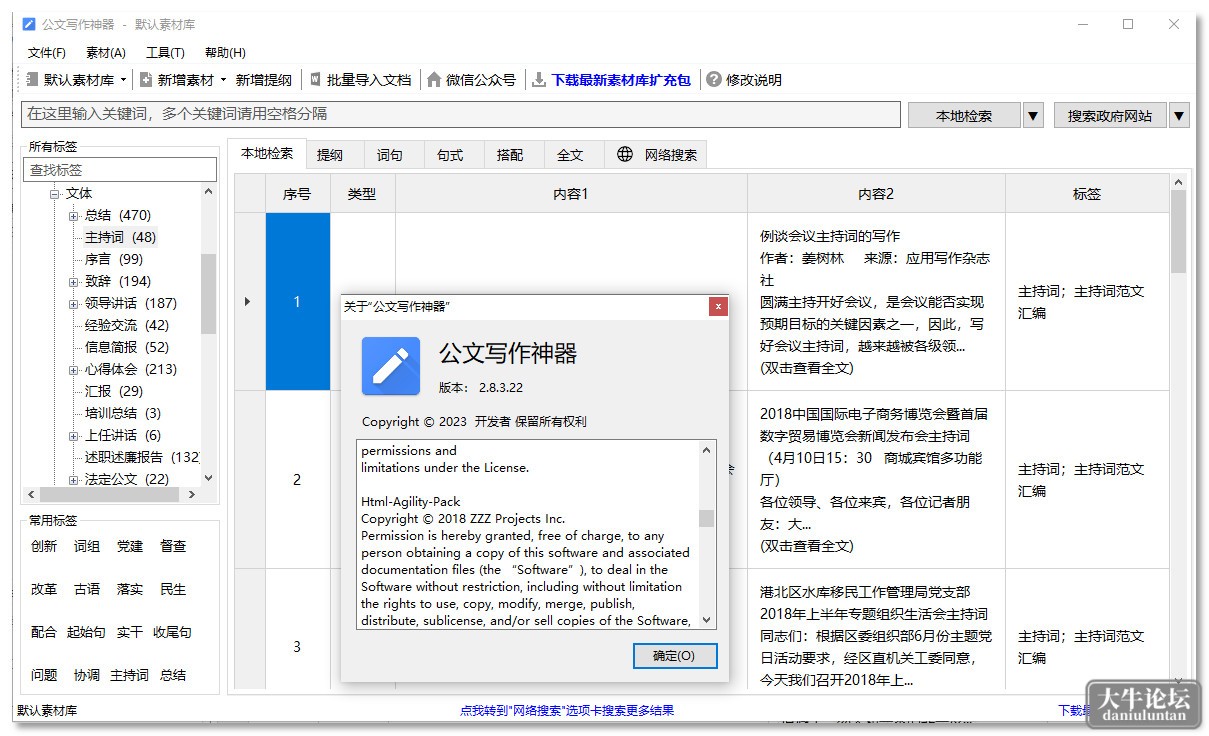Click tag tree horizontal scrollbar right arrow
1209x736 pixels.
190,495
